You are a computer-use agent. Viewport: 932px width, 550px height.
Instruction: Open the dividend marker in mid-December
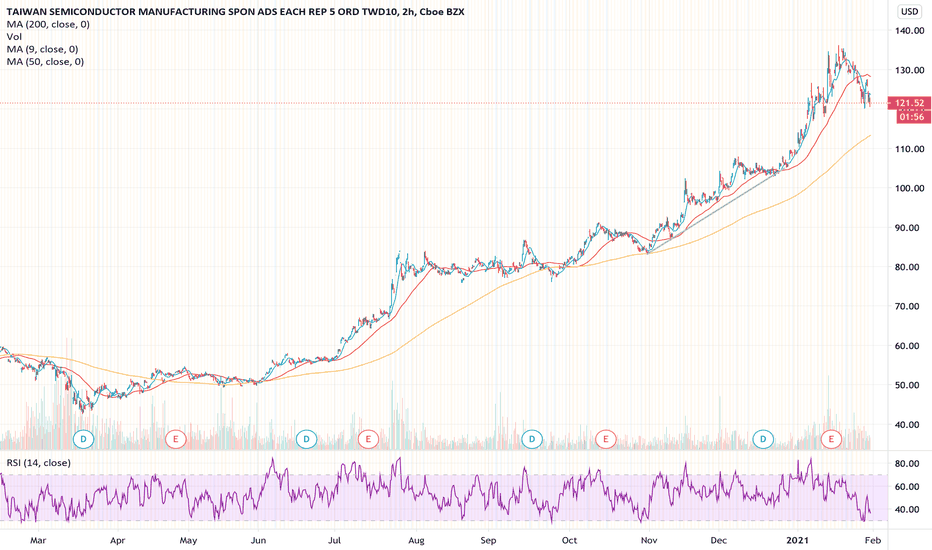click(763, 439)
